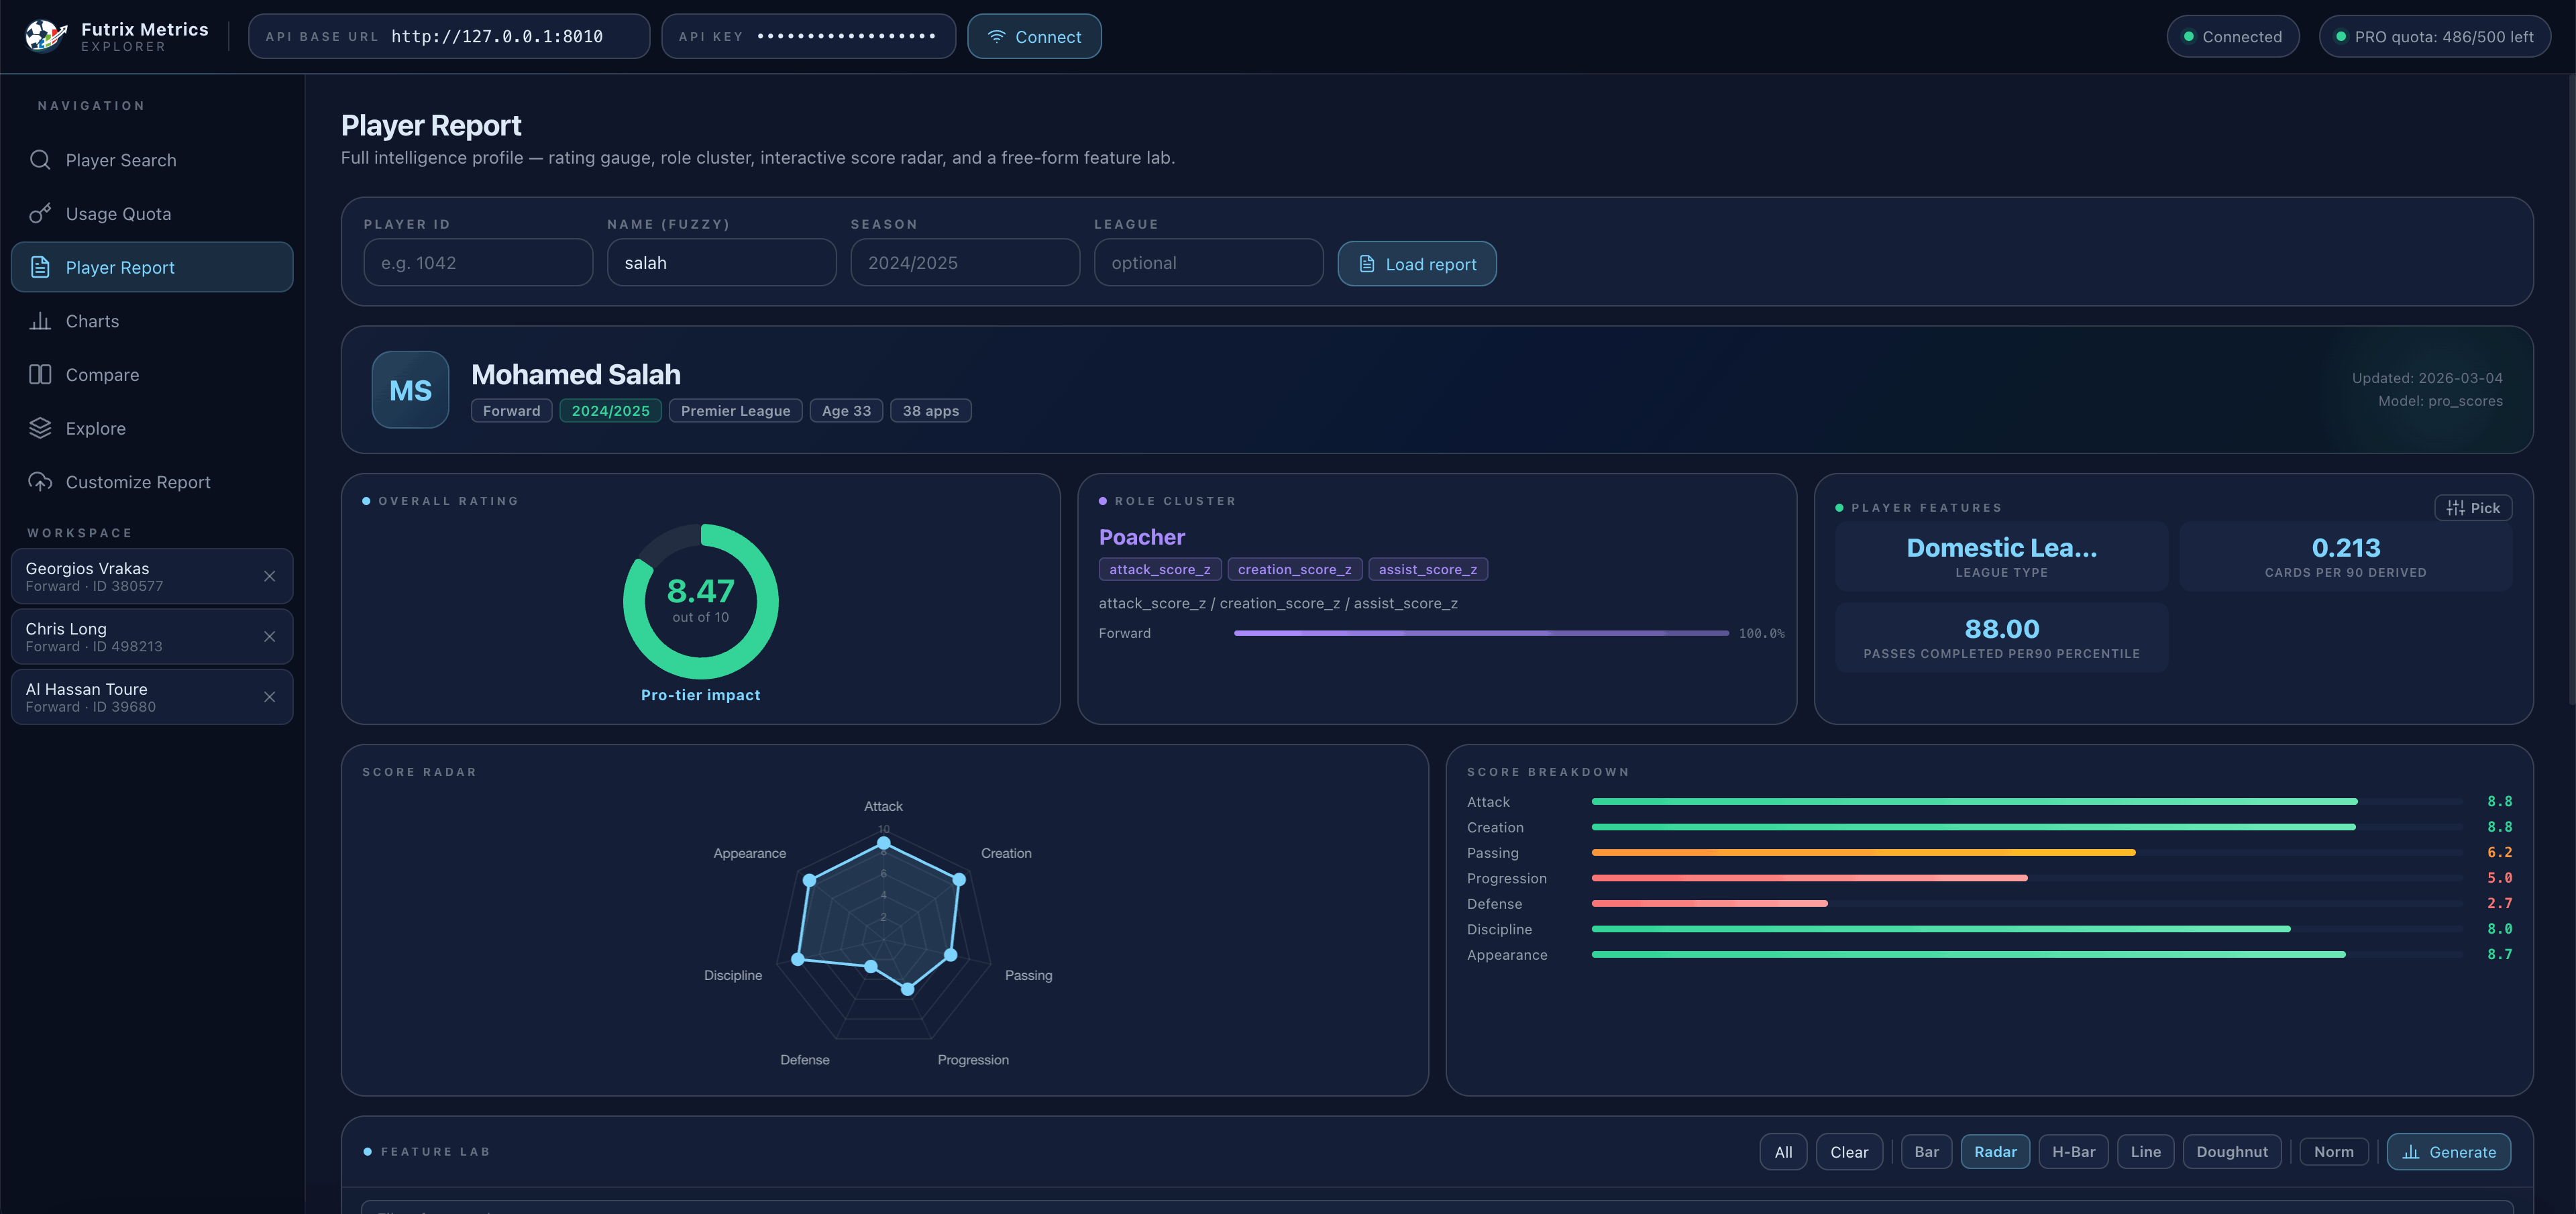This screenshot has height=1214, width=2576.
Task: Click the Player Report document icon
Action: click(x=40, y=267)
